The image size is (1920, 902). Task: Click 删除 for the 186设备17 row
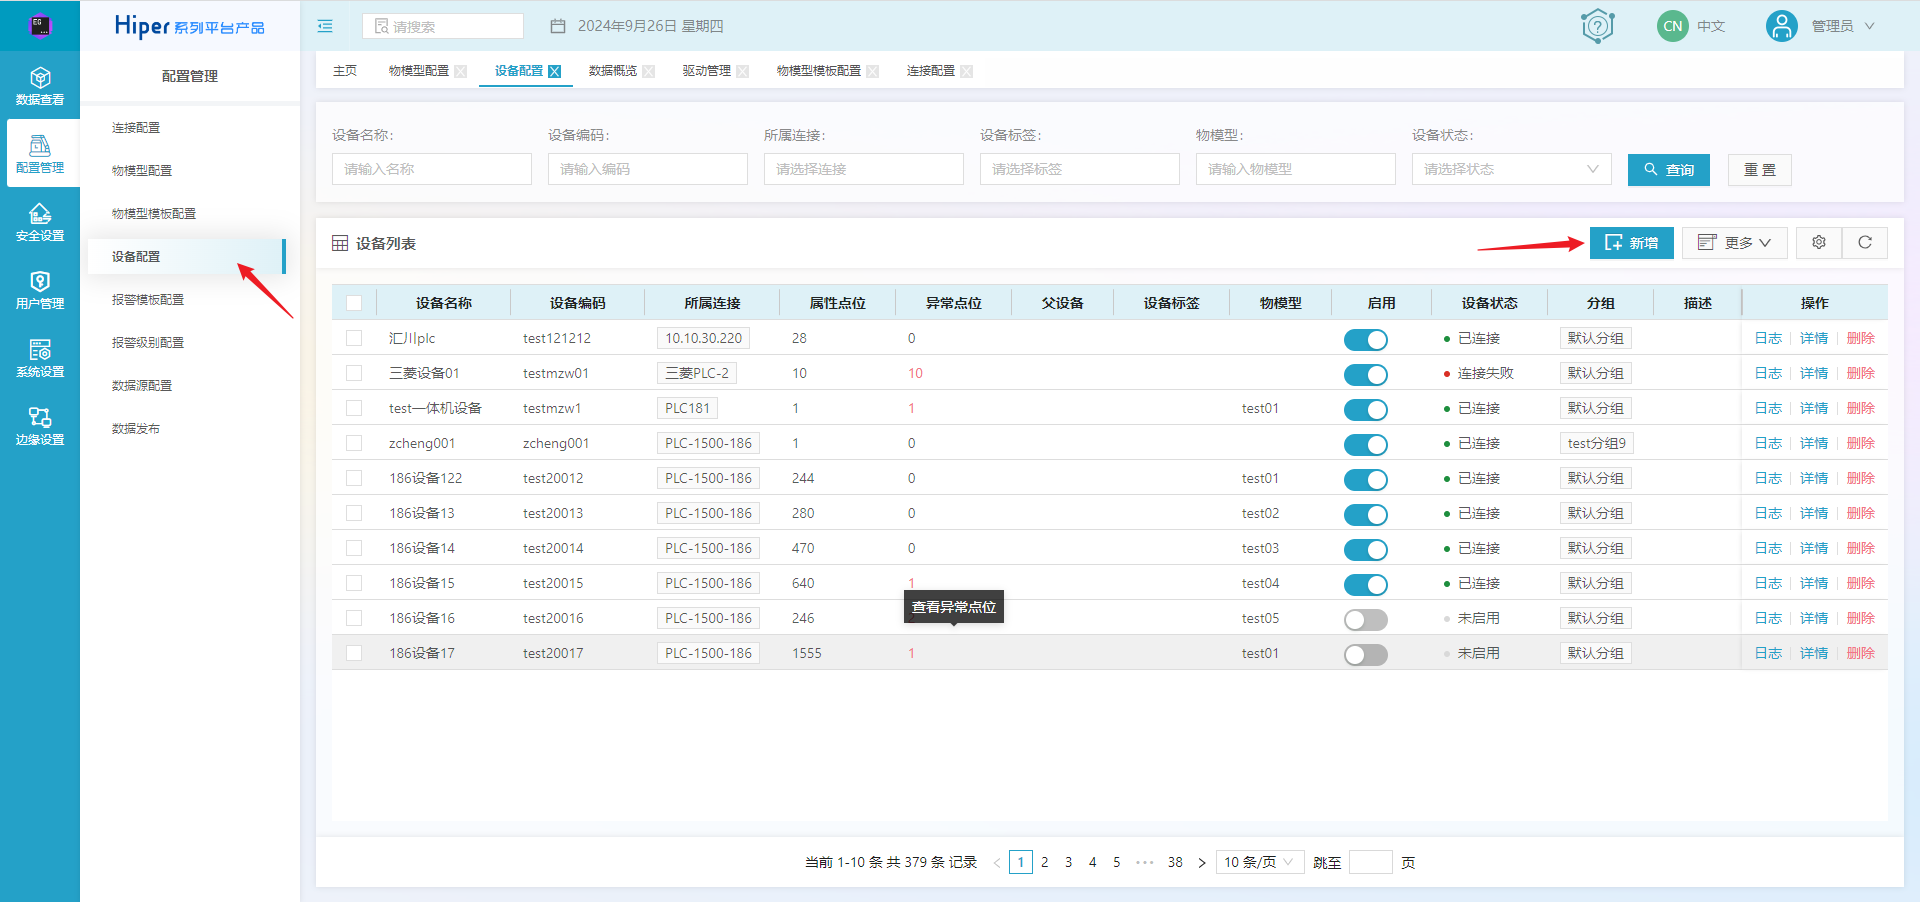(x=1861, y=653)
